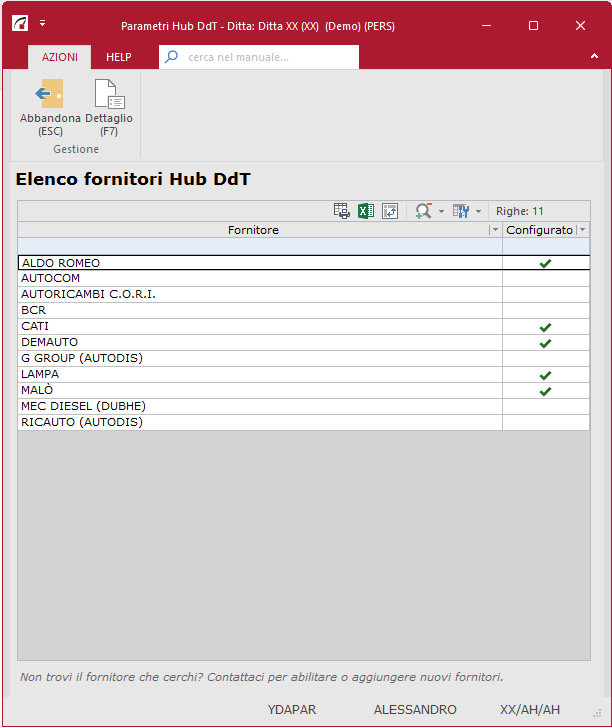
Task: Select the AUTORICAMBI C.O.R.I. supplier row
Action: [x=89, y=295]
